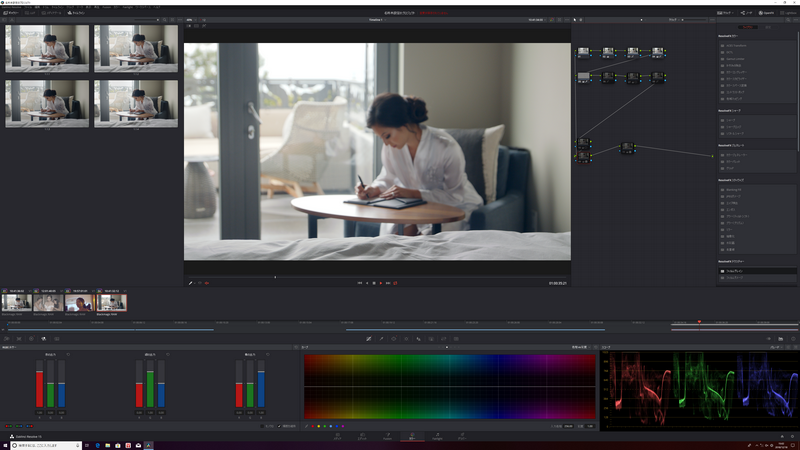This screenshot has width=800, height=450.
Task: Open the Sizing palette icon
Action: coord(443,339)
